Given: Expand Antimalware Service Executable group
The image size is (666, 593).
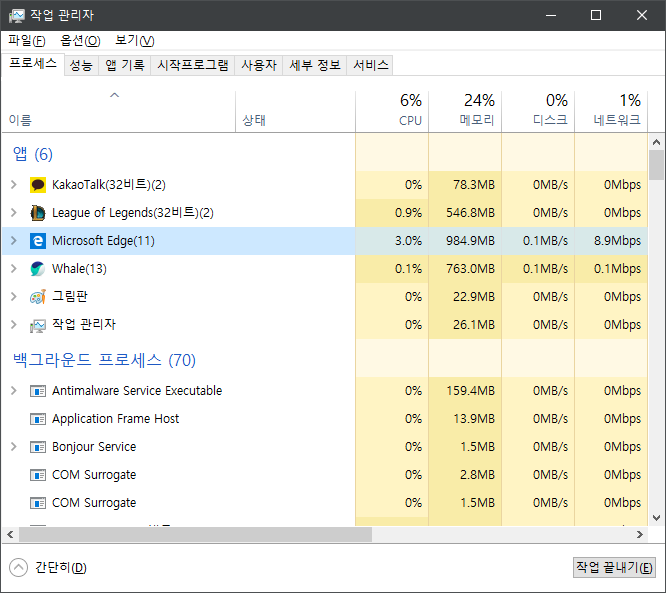Looking at the screenshot, I should [14, 391].
